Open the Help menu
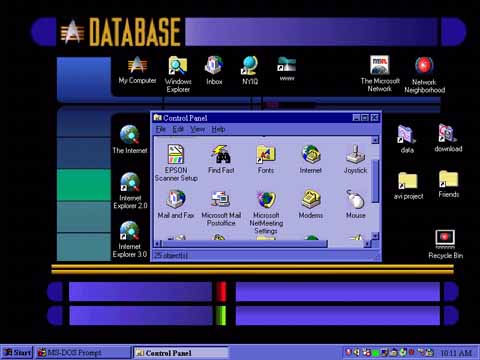Screen dimensions: 480x360 coord(218,129)
